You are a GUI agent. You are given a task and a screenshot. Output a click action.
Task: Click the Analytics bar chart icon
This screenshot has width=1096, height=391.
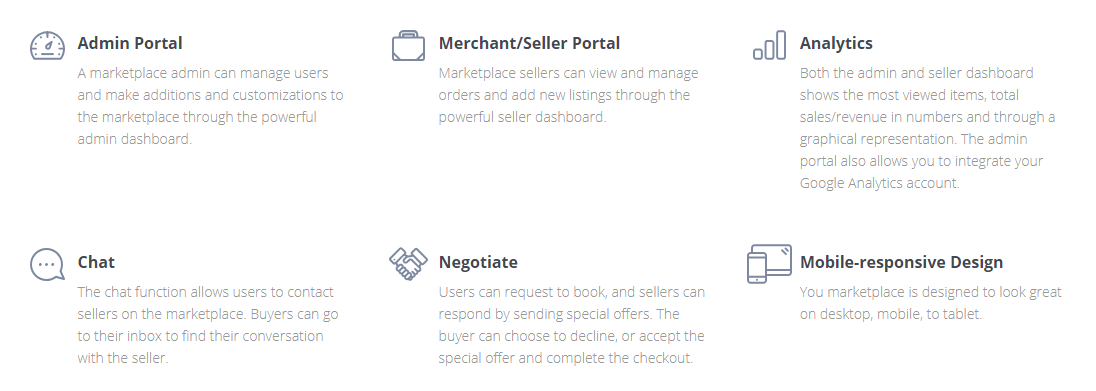pos(770,45)
